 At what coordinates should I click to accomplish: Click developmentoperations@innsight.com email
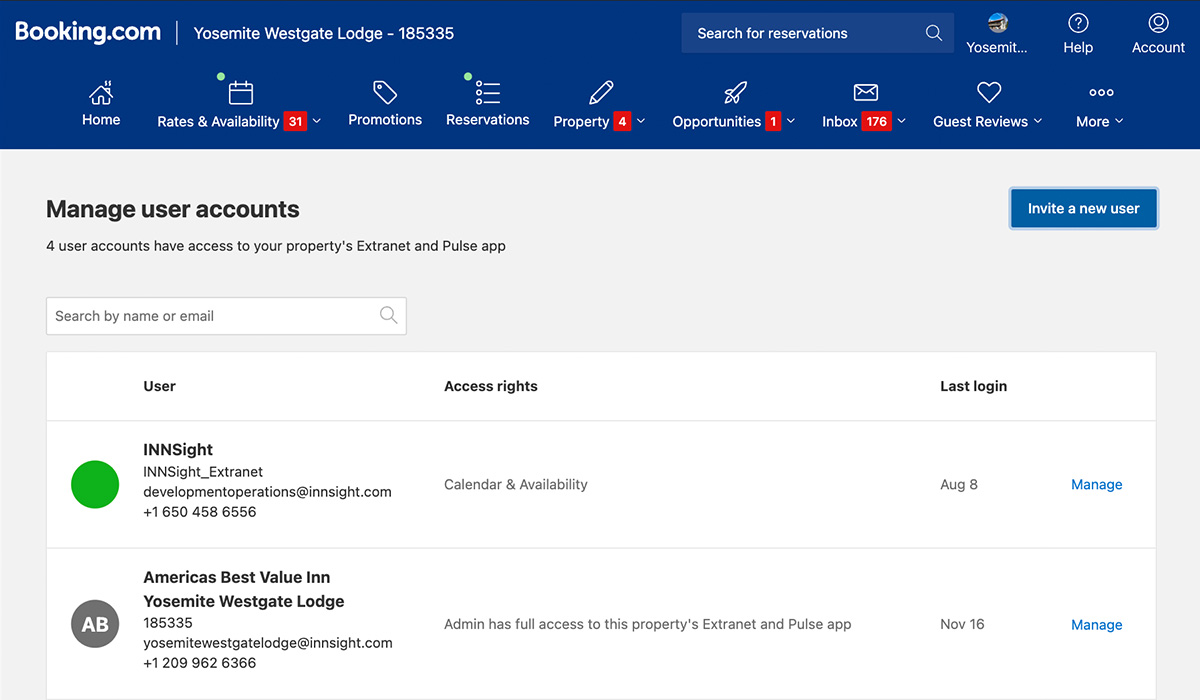pos(267,492)
